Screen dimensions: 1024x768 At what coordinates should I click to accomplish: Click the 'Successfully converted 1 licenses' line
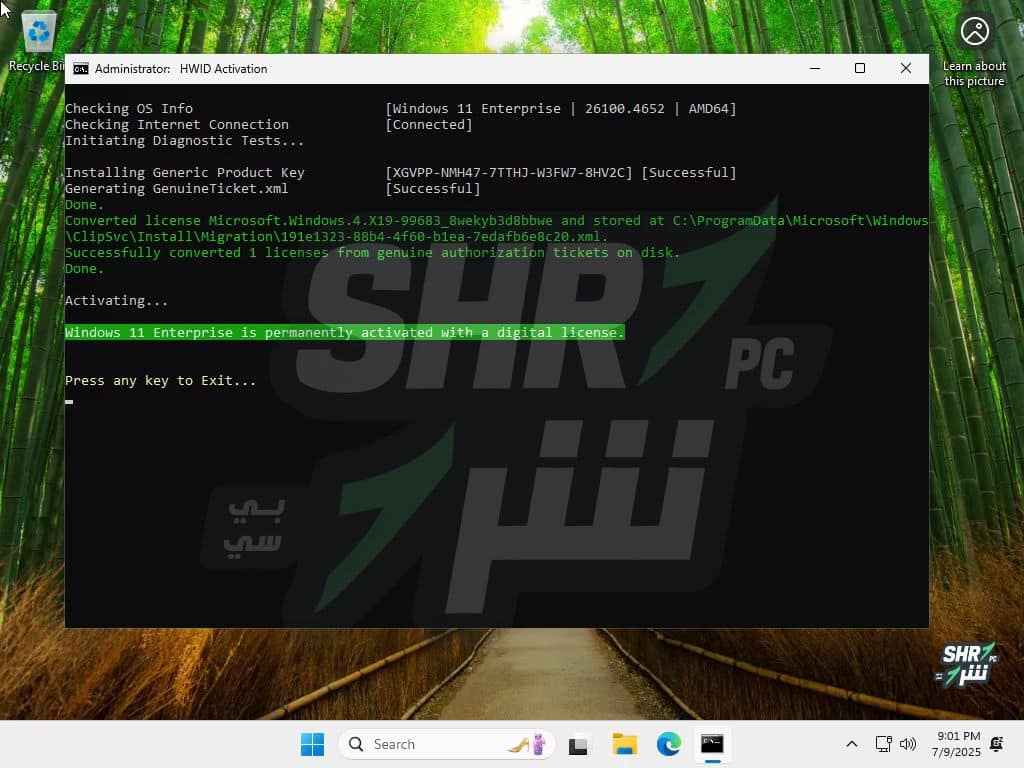point(372,252)
